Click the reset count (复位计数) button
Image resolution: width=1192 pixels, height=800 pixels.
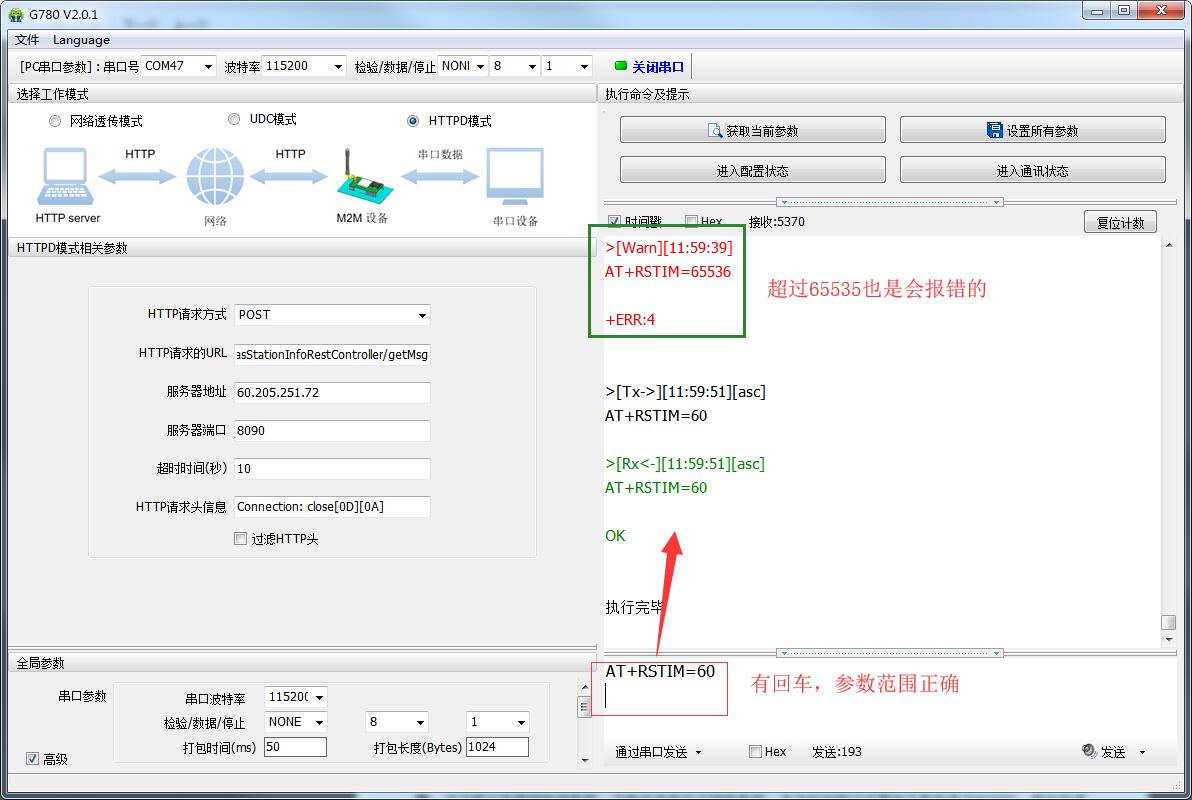1120,222
